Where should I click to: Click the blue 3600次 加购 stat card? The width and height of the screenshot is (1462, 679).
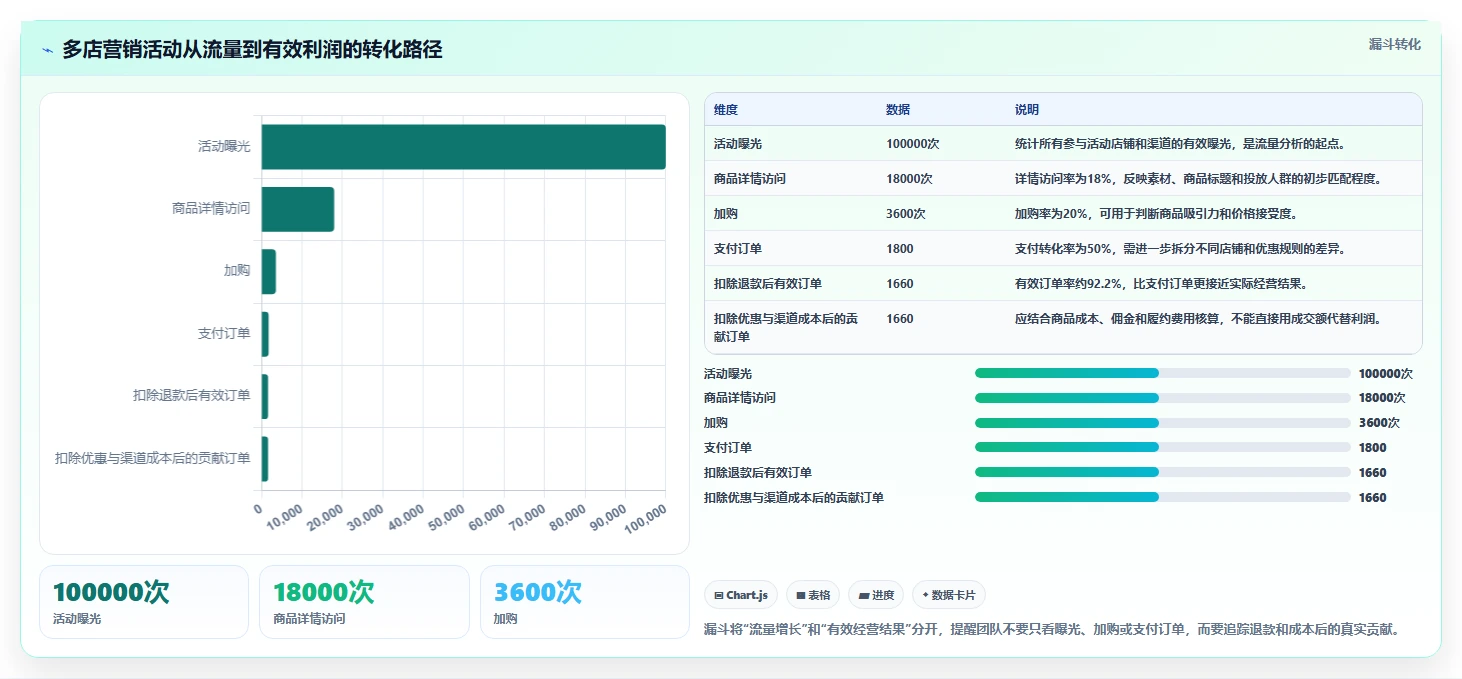point(585,602)
